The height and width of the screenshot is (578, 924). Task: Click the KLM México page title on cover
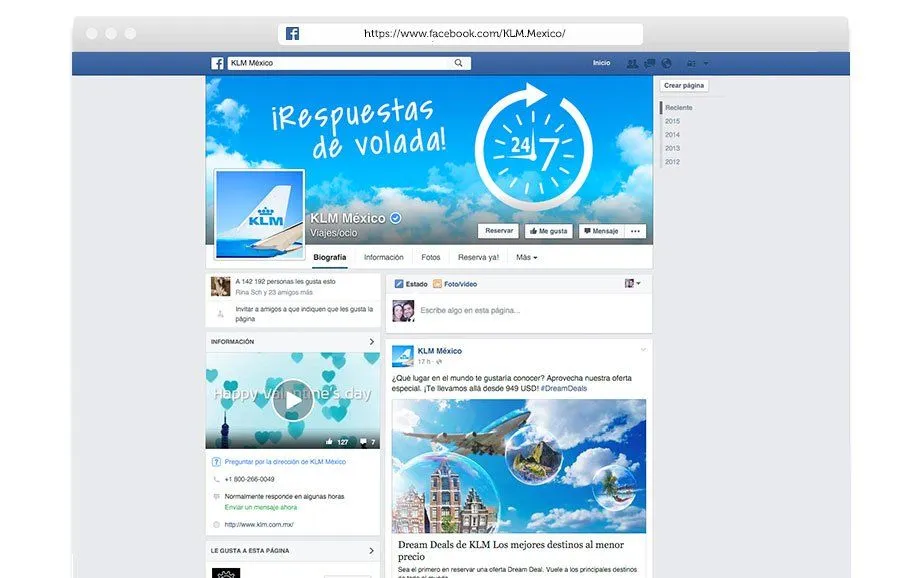pyautogui.click(x=348, y=218)
